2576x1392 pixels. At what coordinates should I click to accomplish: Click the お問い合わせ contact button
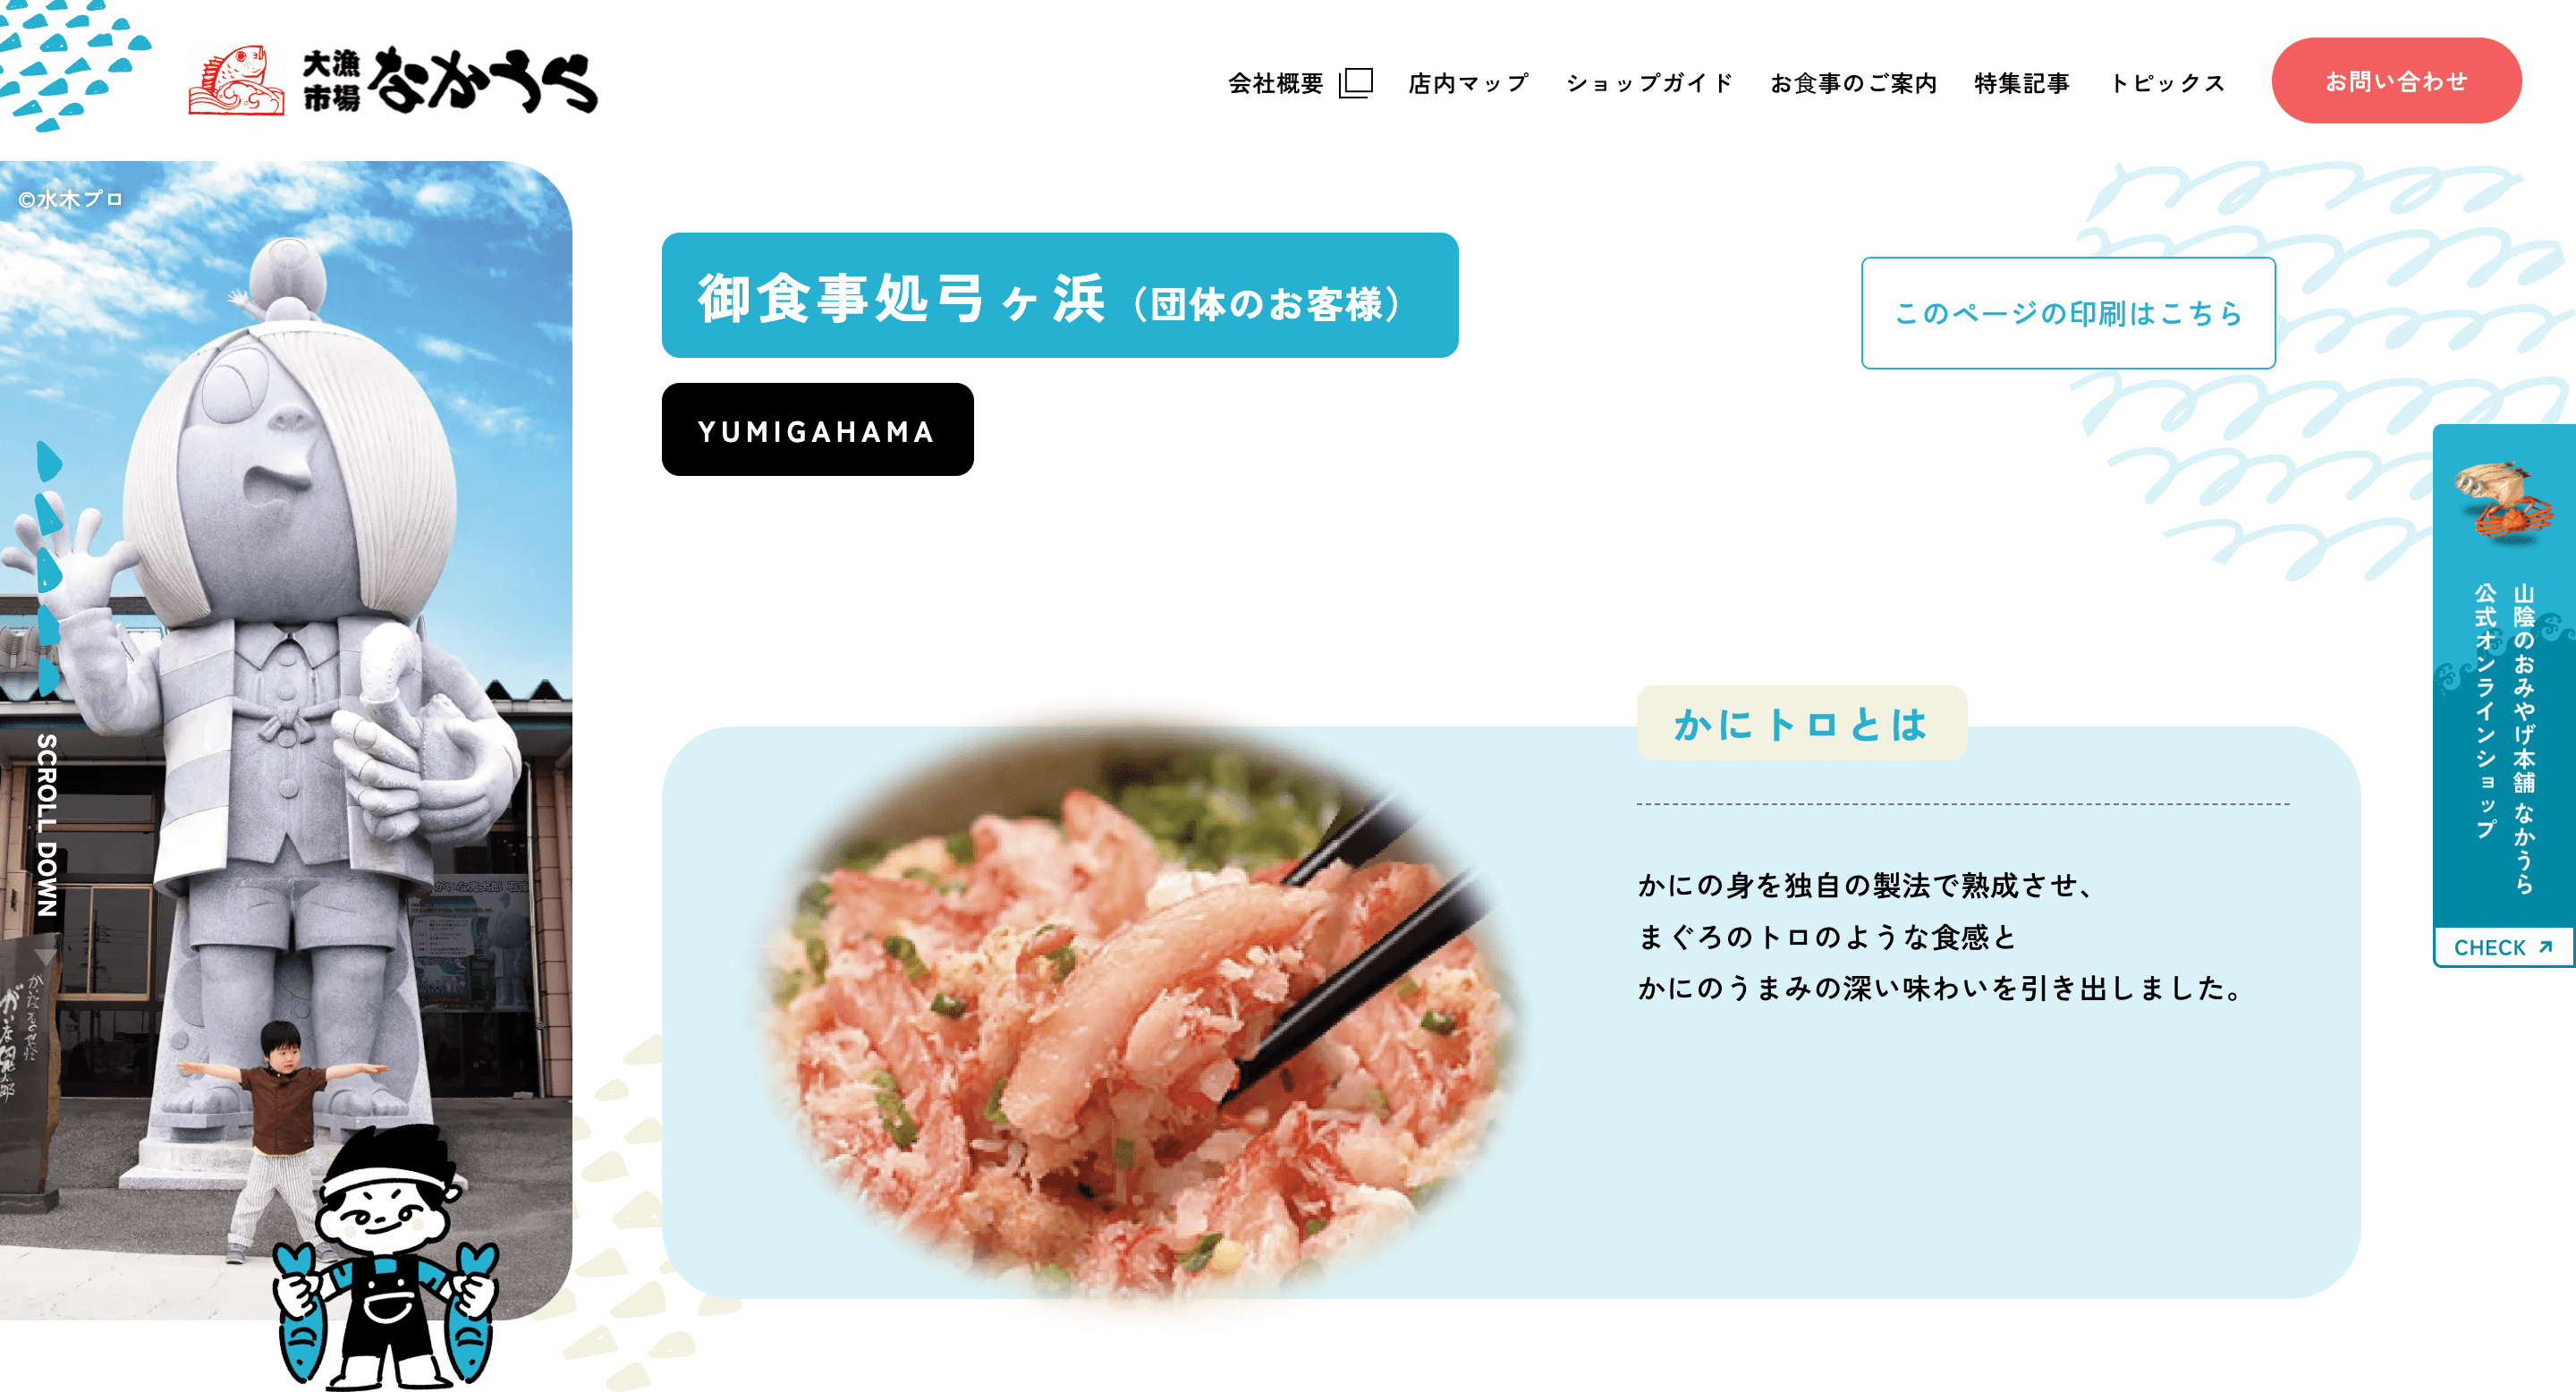[2396, 81]
